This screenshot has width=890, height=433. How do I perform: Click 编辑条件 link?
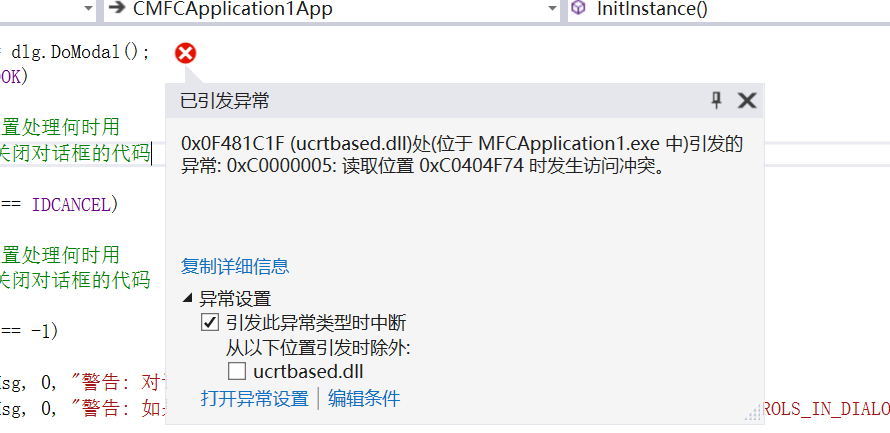[364, 398]
